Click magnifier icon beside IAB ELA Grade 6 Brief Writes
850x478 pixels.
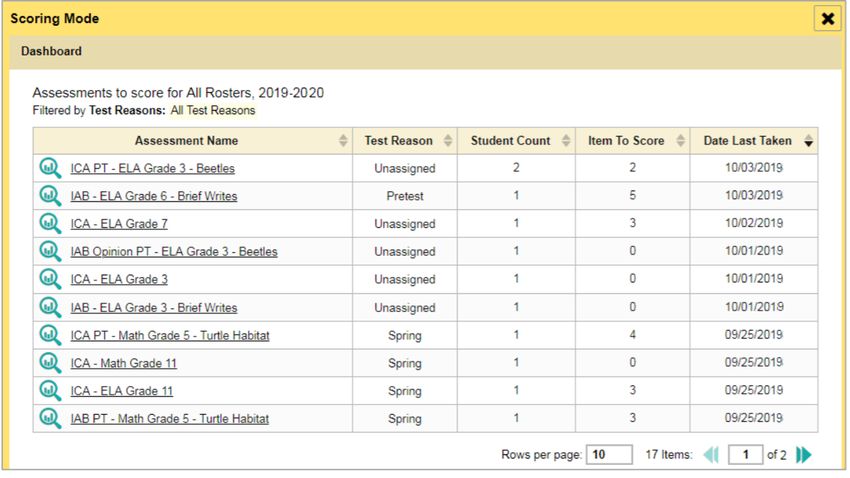point(50,196)
